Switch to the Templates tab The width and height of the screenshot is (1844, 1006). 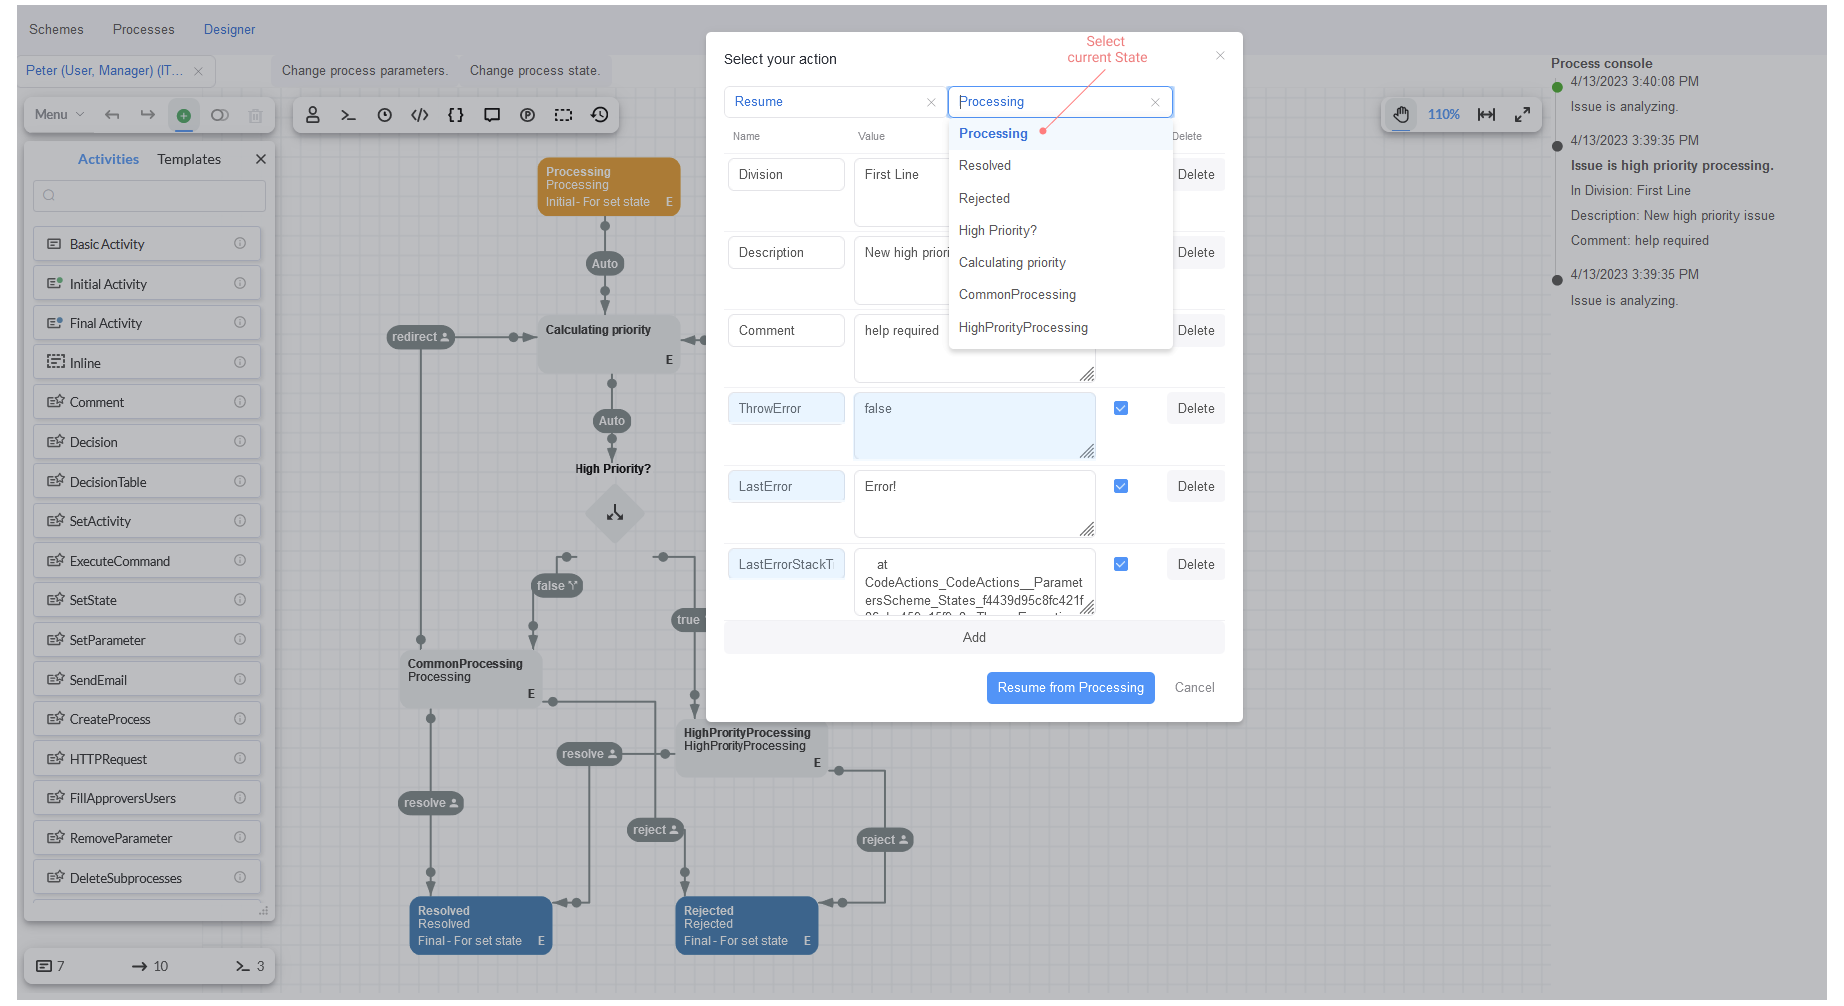(x=189, y=159)
